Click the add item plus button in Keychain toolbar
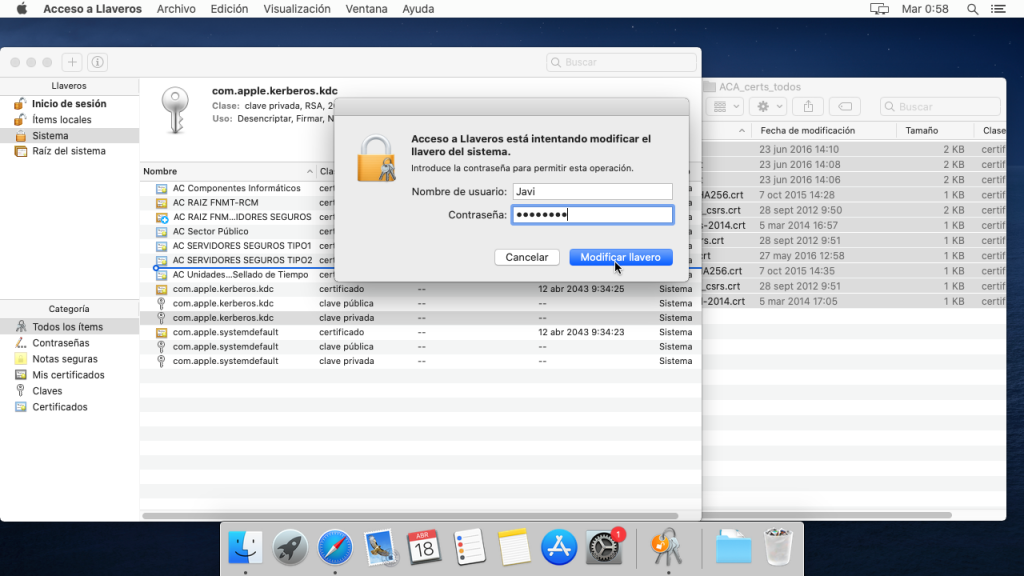The height and width of the screenshot is (576, 1024). coord(72,62)
